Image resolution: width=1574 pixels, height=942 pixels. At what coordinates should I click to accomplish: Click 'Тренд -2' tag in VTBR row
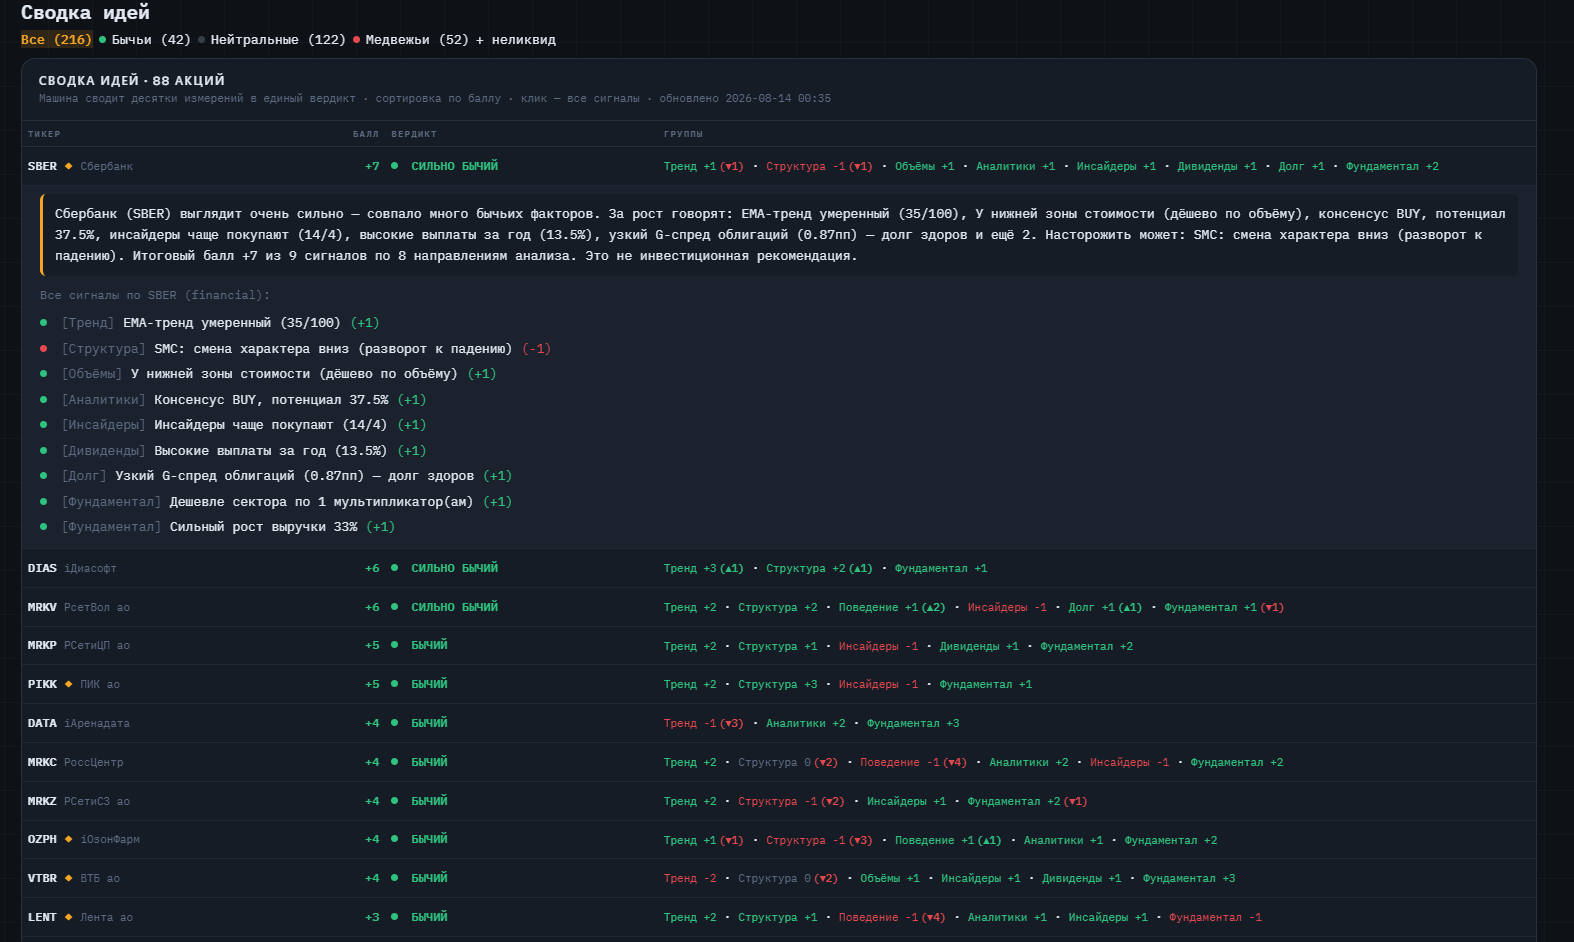(x=690, y=878)
